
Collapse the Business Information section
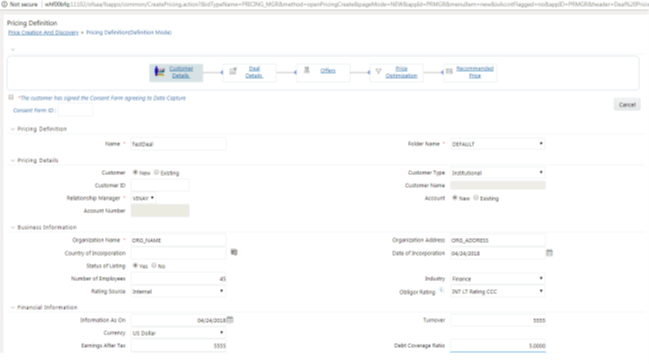click(12, 227)
